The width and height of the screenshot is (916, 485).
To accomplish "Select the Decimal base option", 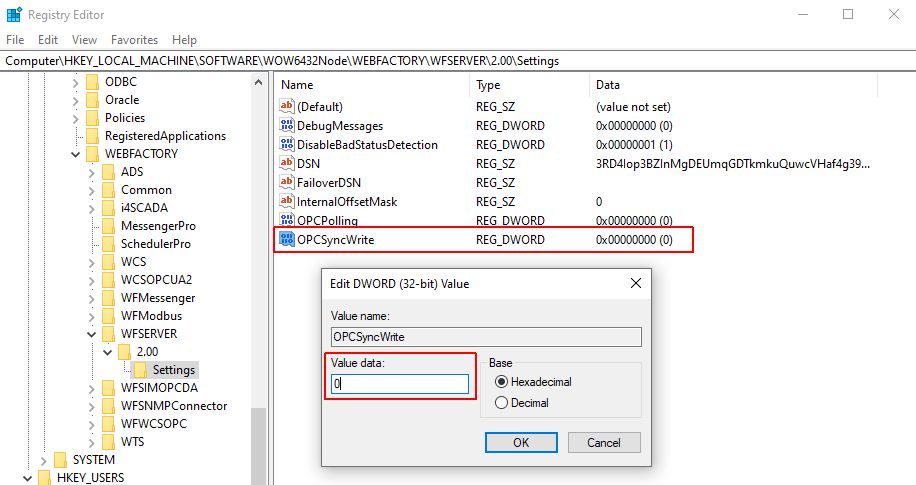I will point(521,403).
